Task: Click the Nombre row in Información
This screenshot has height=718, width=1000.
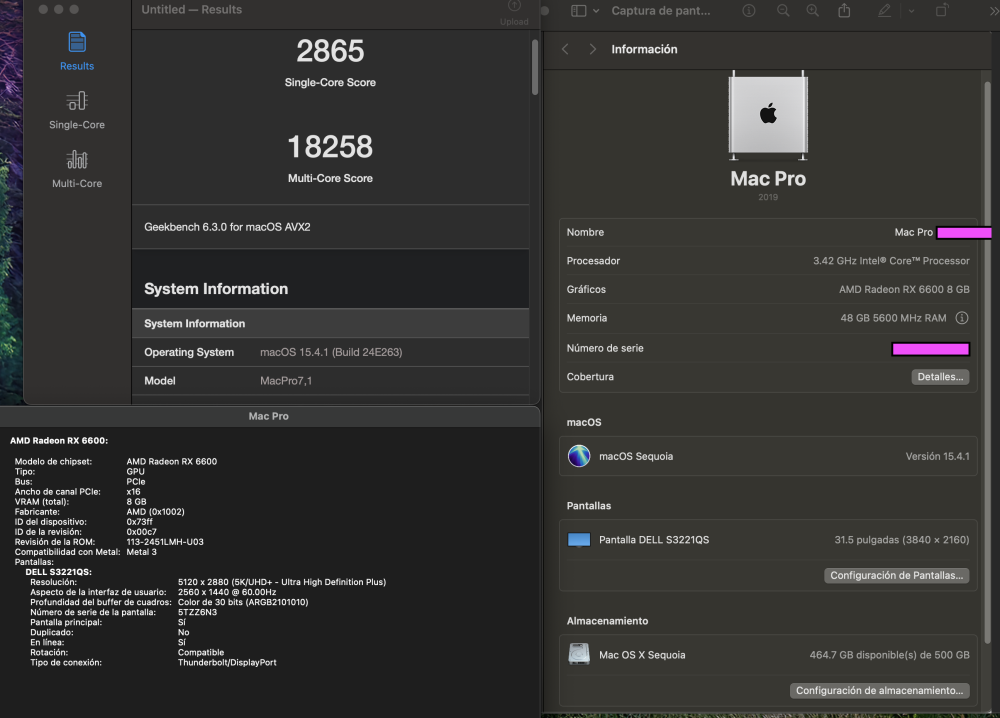Action: tap(768, 232)
